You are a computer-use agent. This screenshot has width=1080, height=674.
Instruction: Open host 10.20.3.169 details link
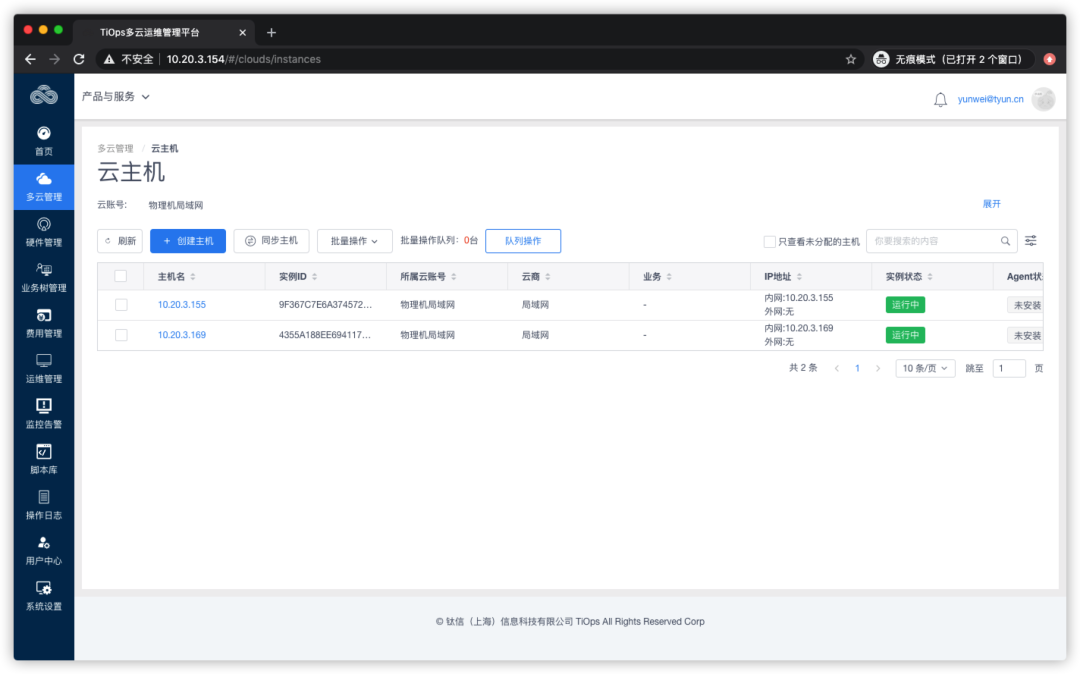(x=181, y=334)
